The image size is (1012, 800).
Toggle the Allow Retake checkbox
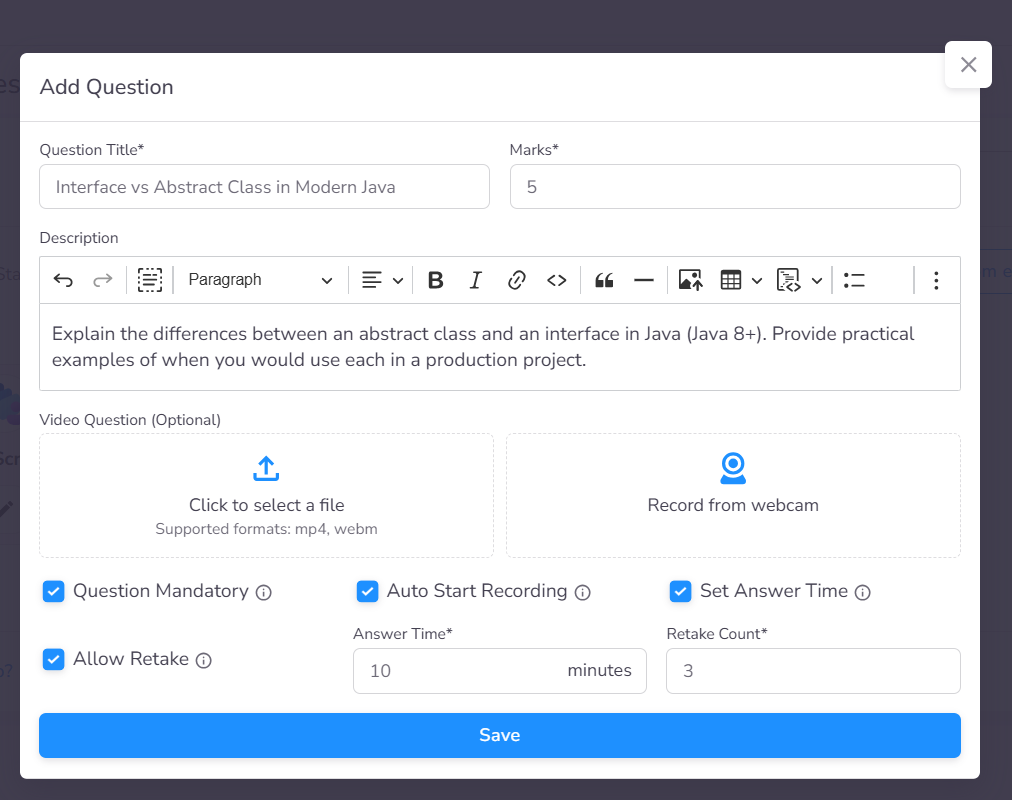[x=54, y=659]
